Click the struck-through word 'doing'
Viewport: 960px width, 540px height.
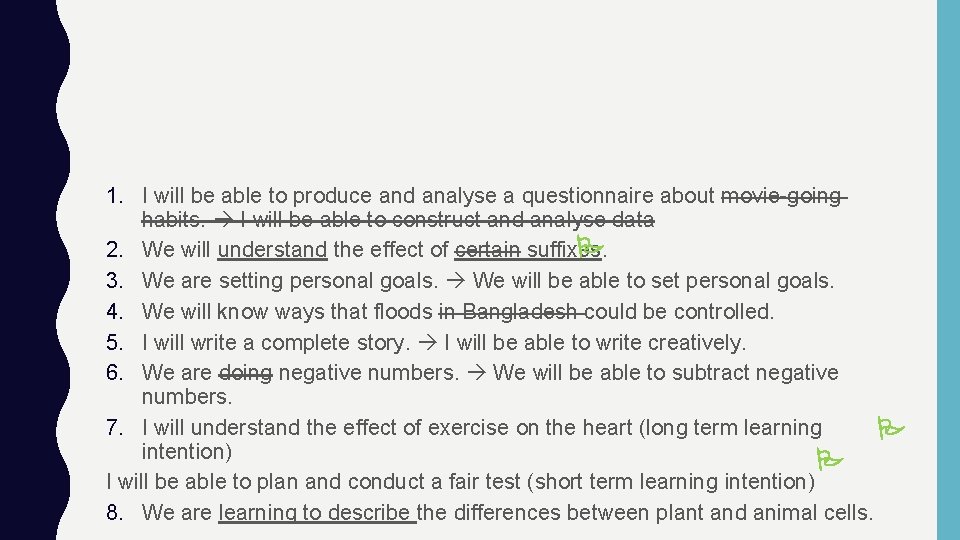click(x=244, y=373)
